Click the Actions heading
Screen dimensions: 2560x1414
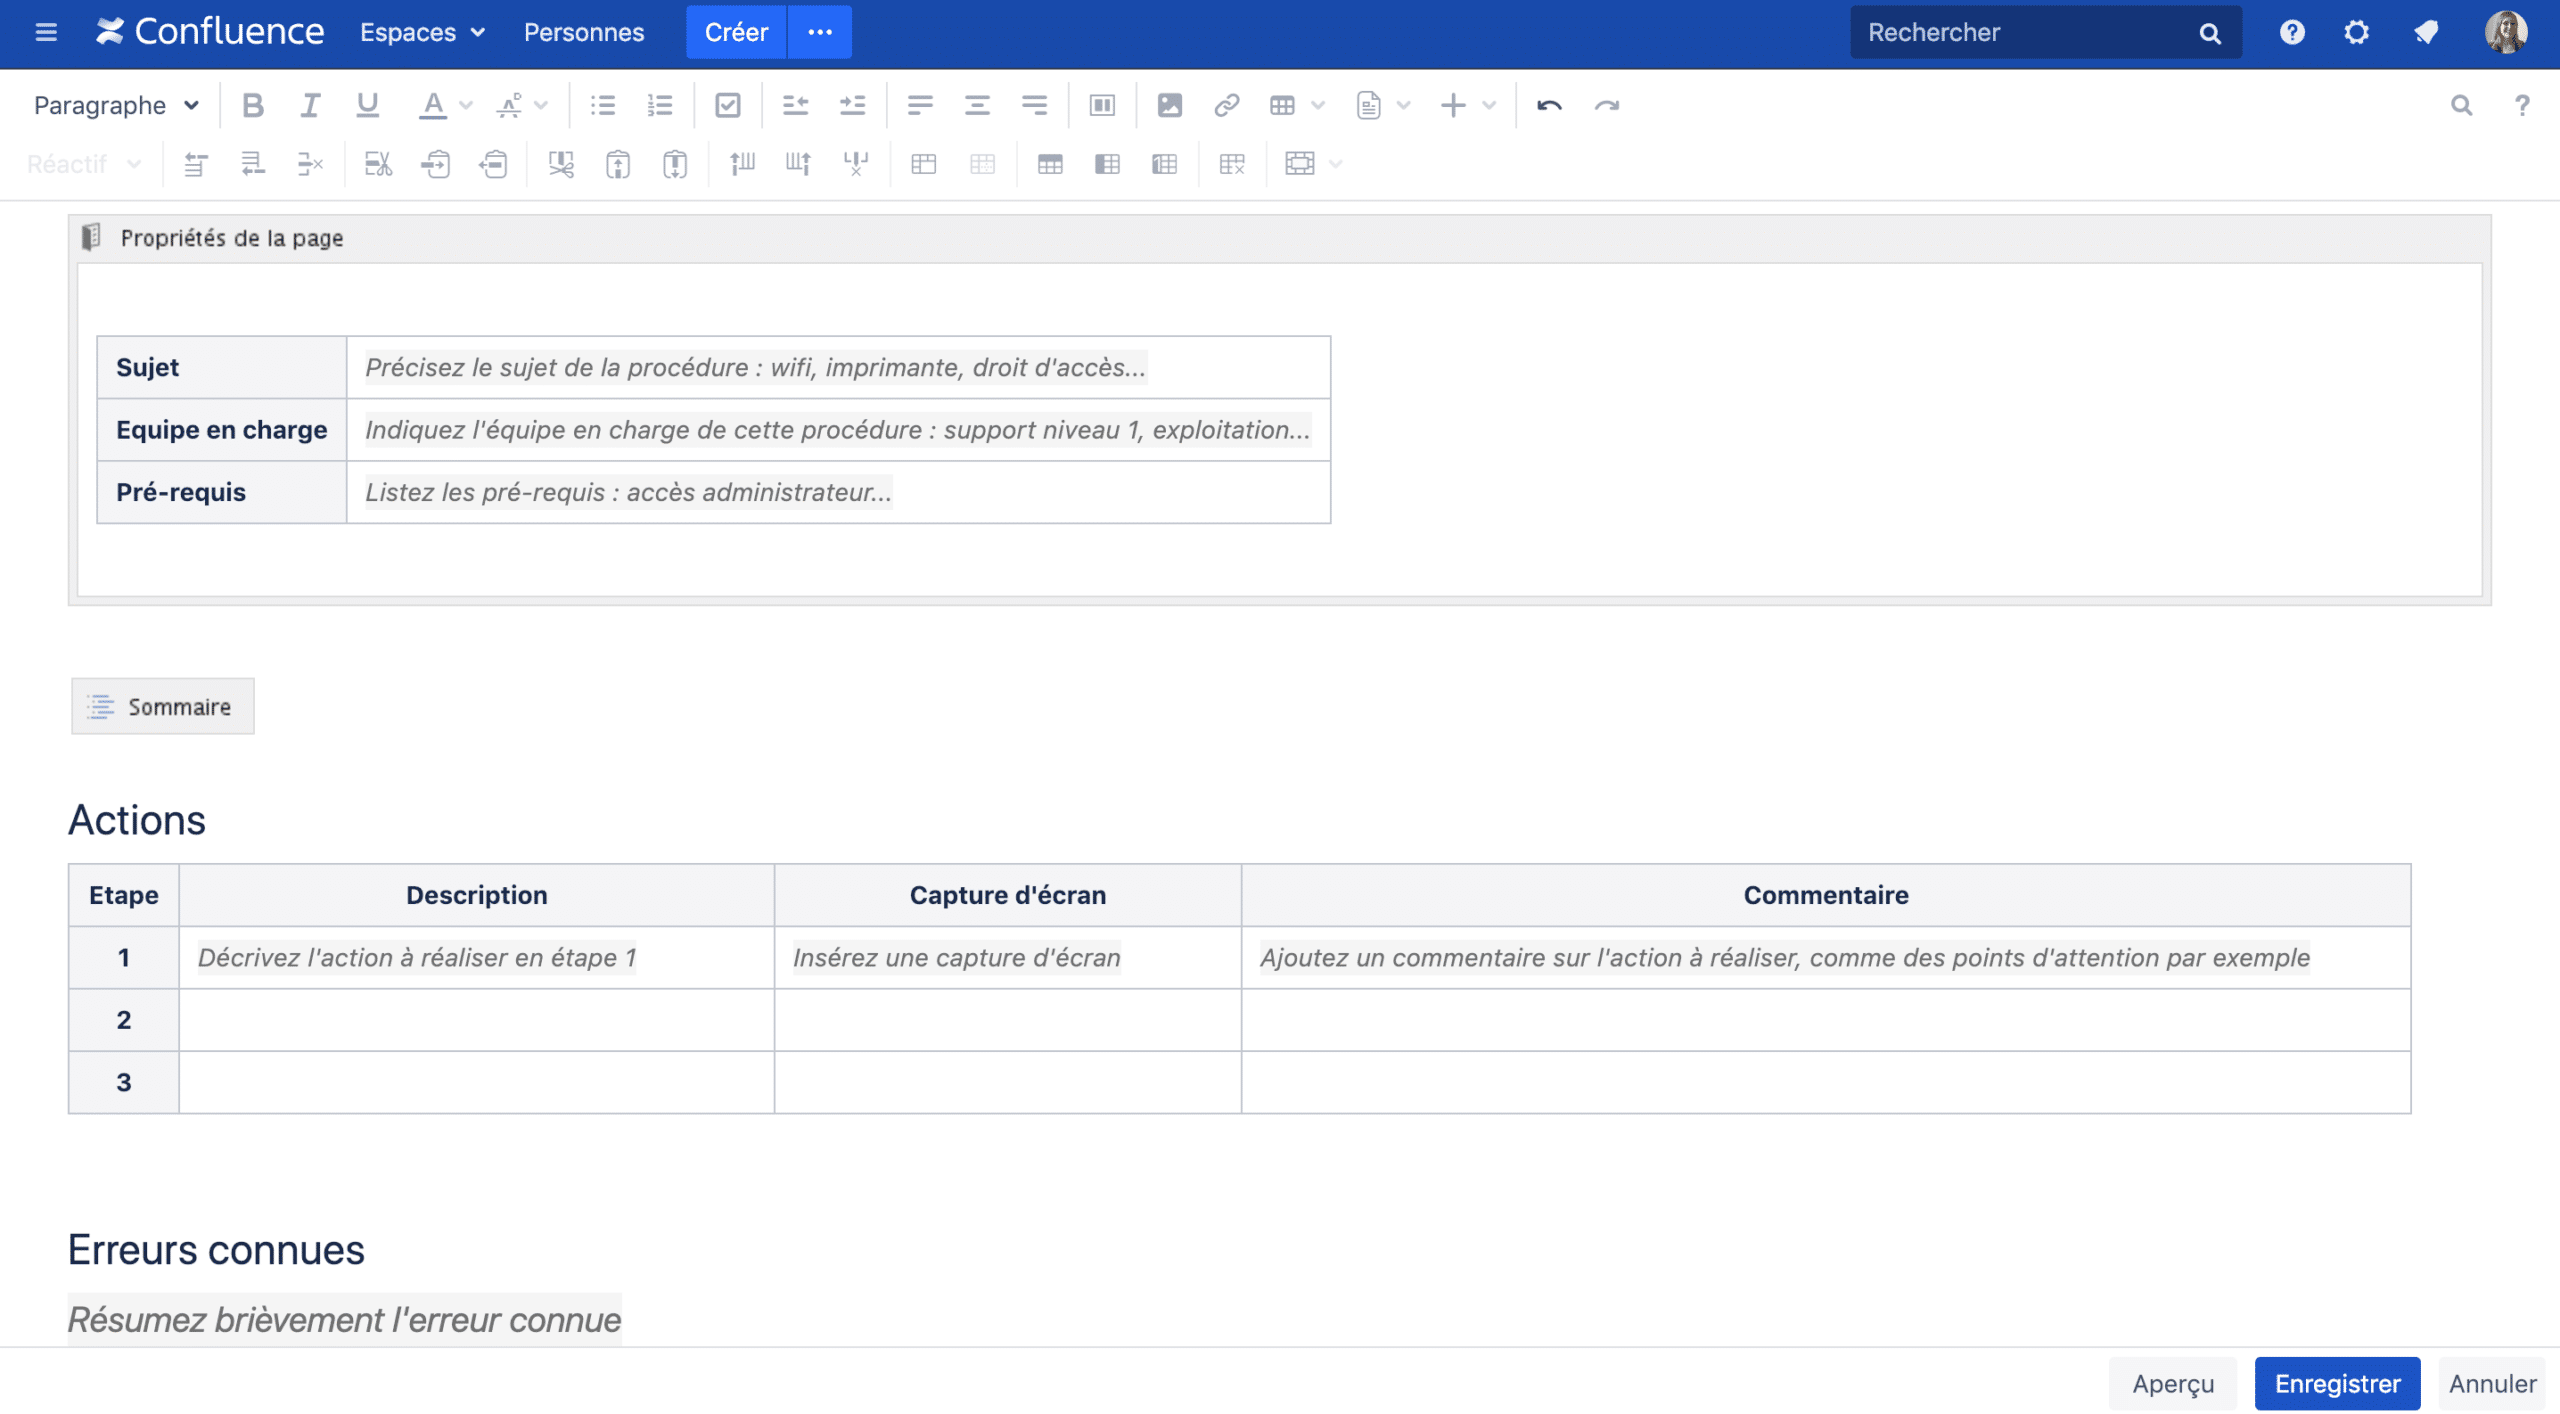click(x=137, y=820)
